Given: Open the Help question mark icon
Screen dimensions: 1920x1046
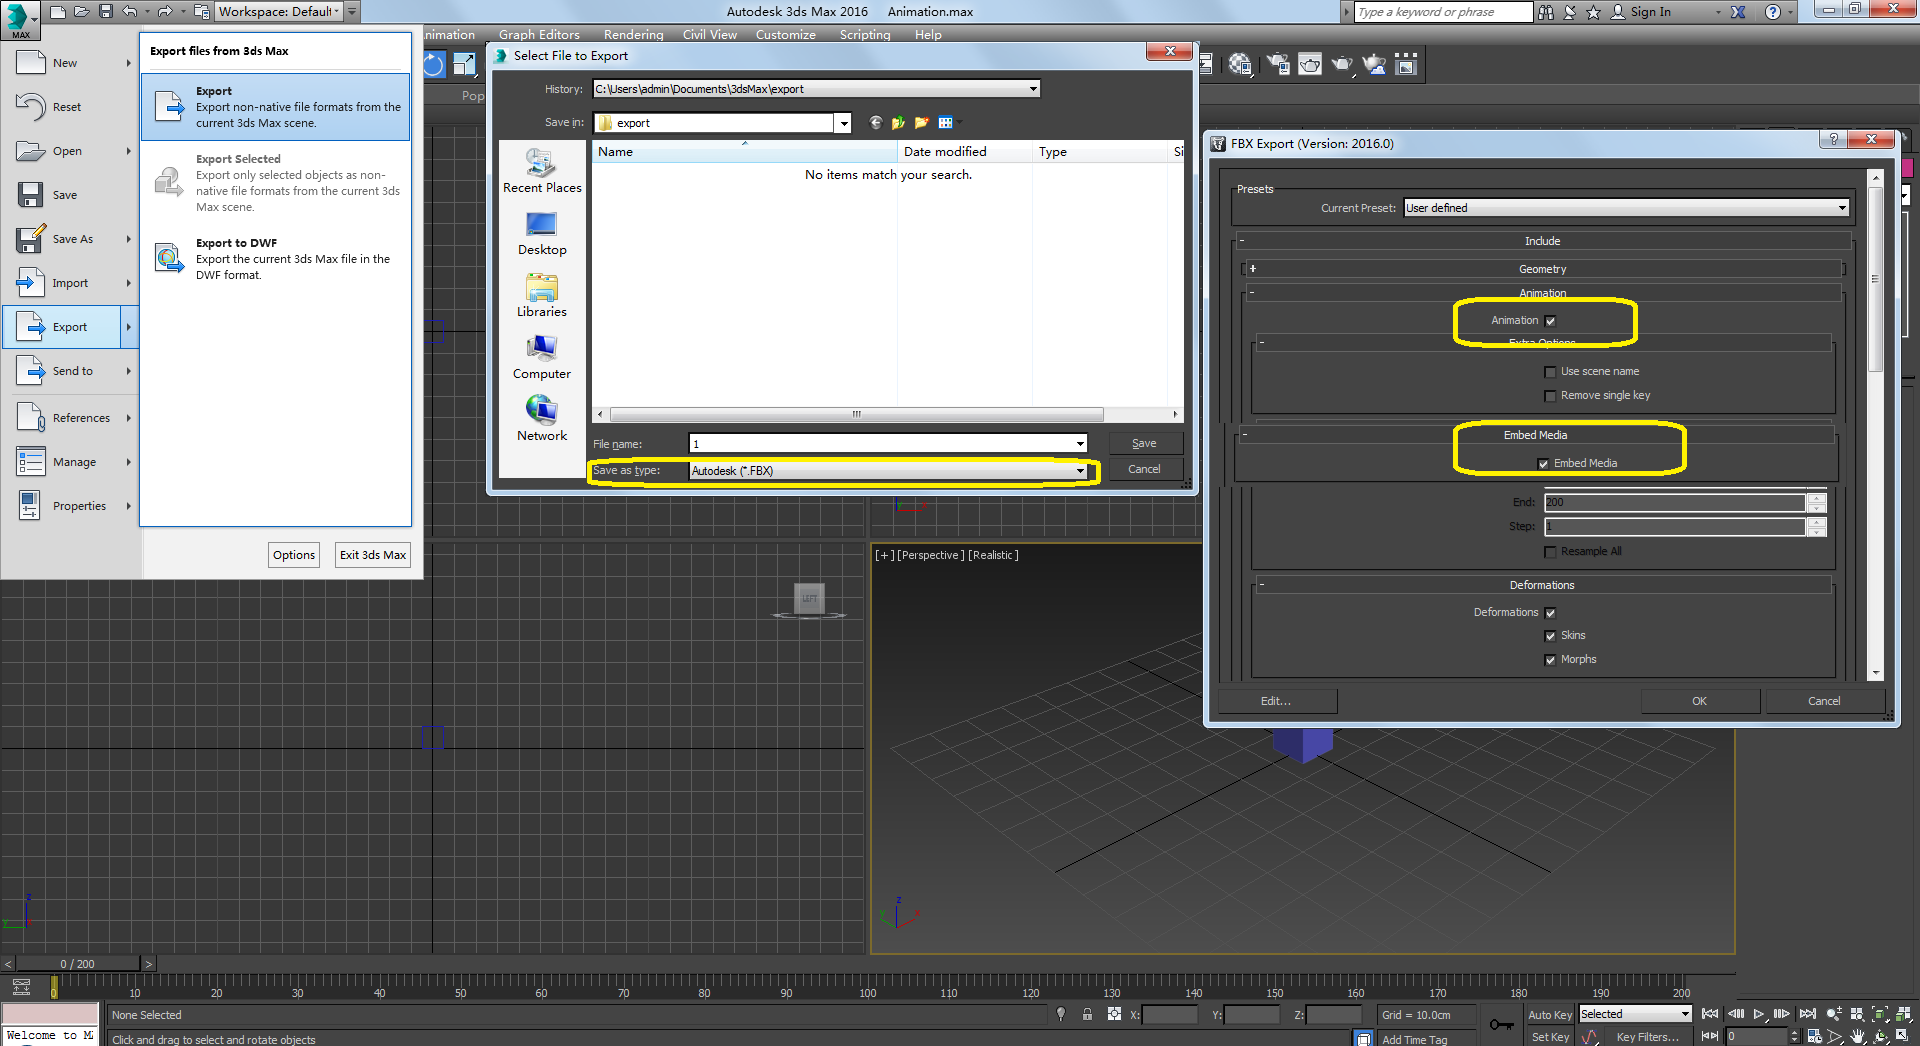Looking at the screenshot, I should pos(1773,12).
